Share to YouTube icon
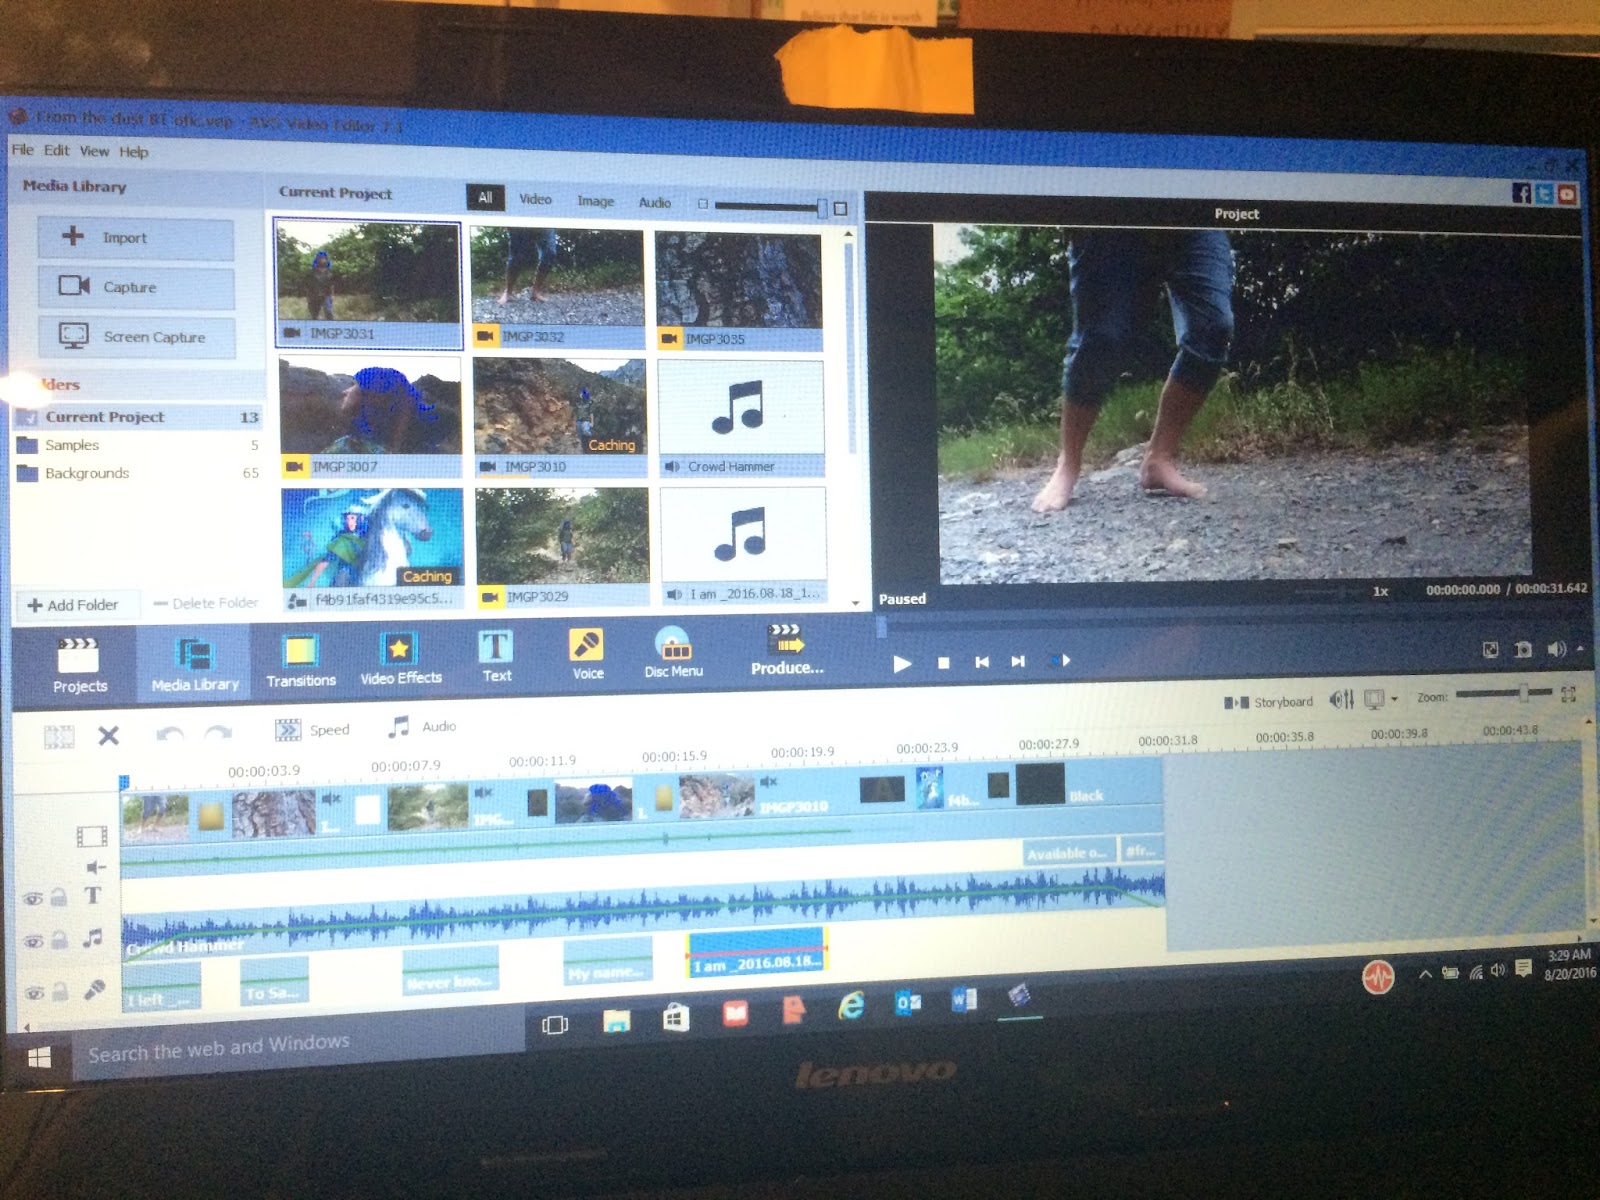 tap(1567, 195)
